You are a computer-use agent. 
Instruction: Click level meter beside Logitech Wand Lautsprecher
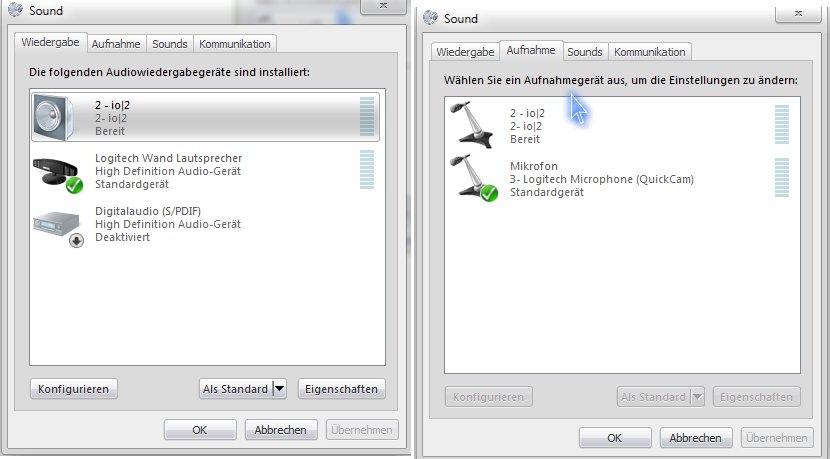point(367,169)
